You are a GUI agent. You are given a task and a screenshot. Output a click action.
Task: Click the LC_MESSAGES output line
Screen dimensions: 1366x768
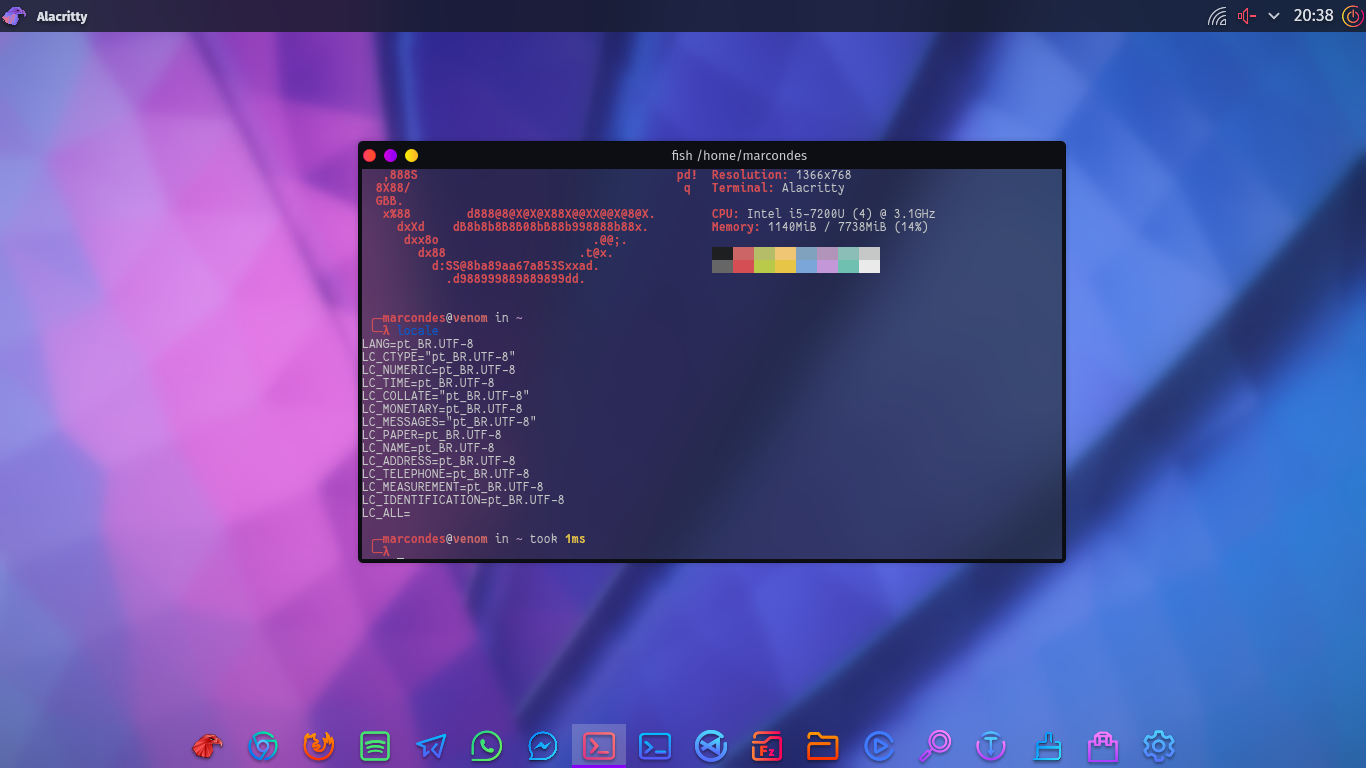tap(449, 422)
